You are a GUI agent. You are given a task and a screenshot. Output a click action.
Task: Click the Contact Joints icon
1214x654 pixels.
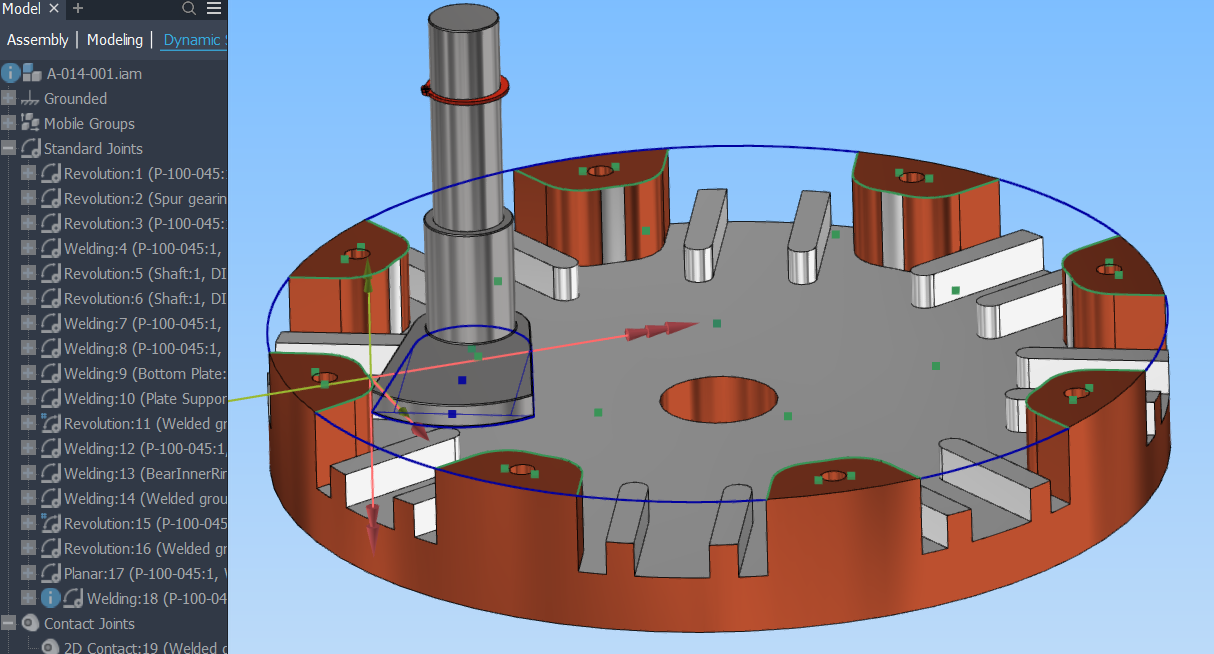[x=30, y=623]
